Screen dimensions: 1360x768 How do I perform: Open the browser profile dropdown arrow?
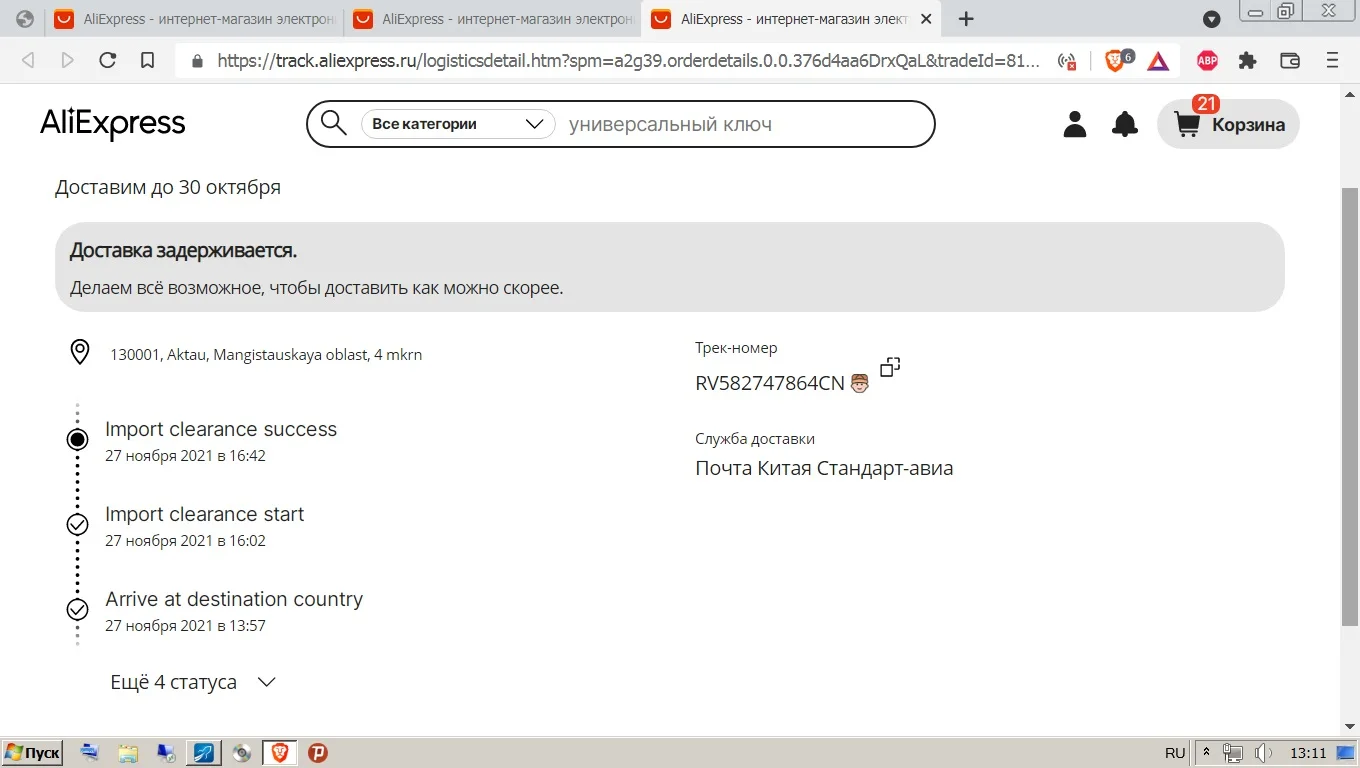[1212, 19]
